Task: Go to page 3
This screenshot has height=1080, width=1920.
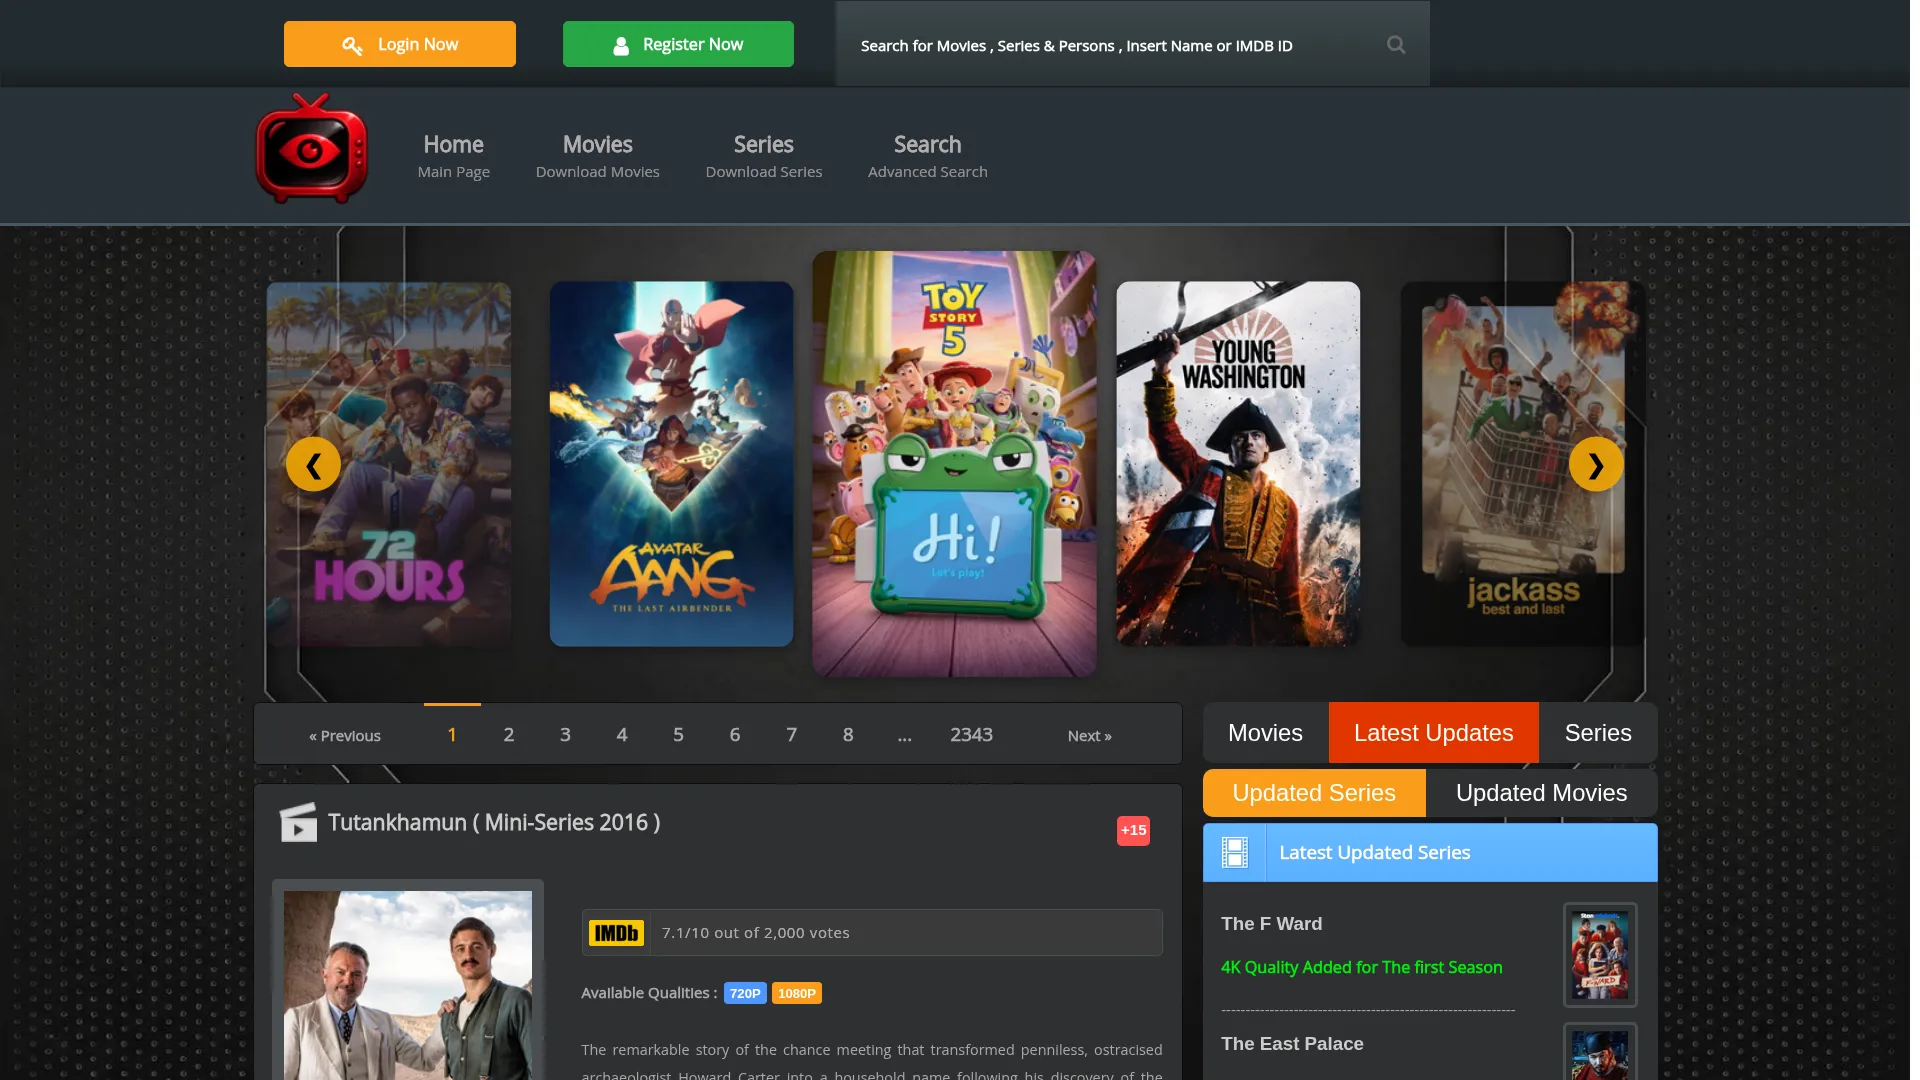Action: coord(565,735)
